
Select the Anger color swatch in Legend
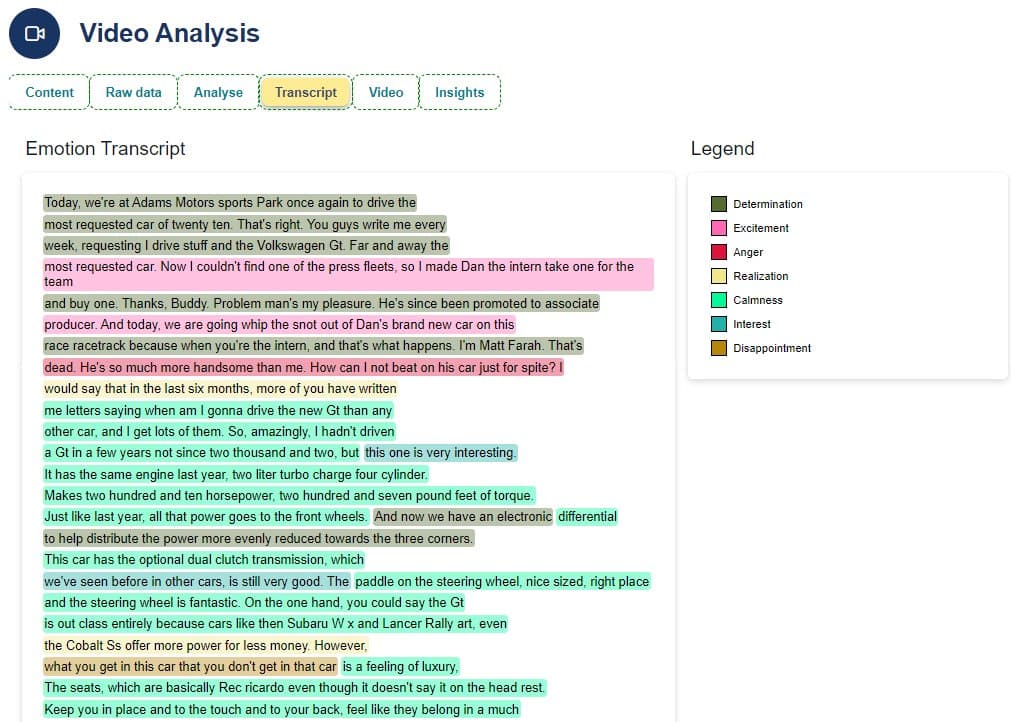pos(717,252)
